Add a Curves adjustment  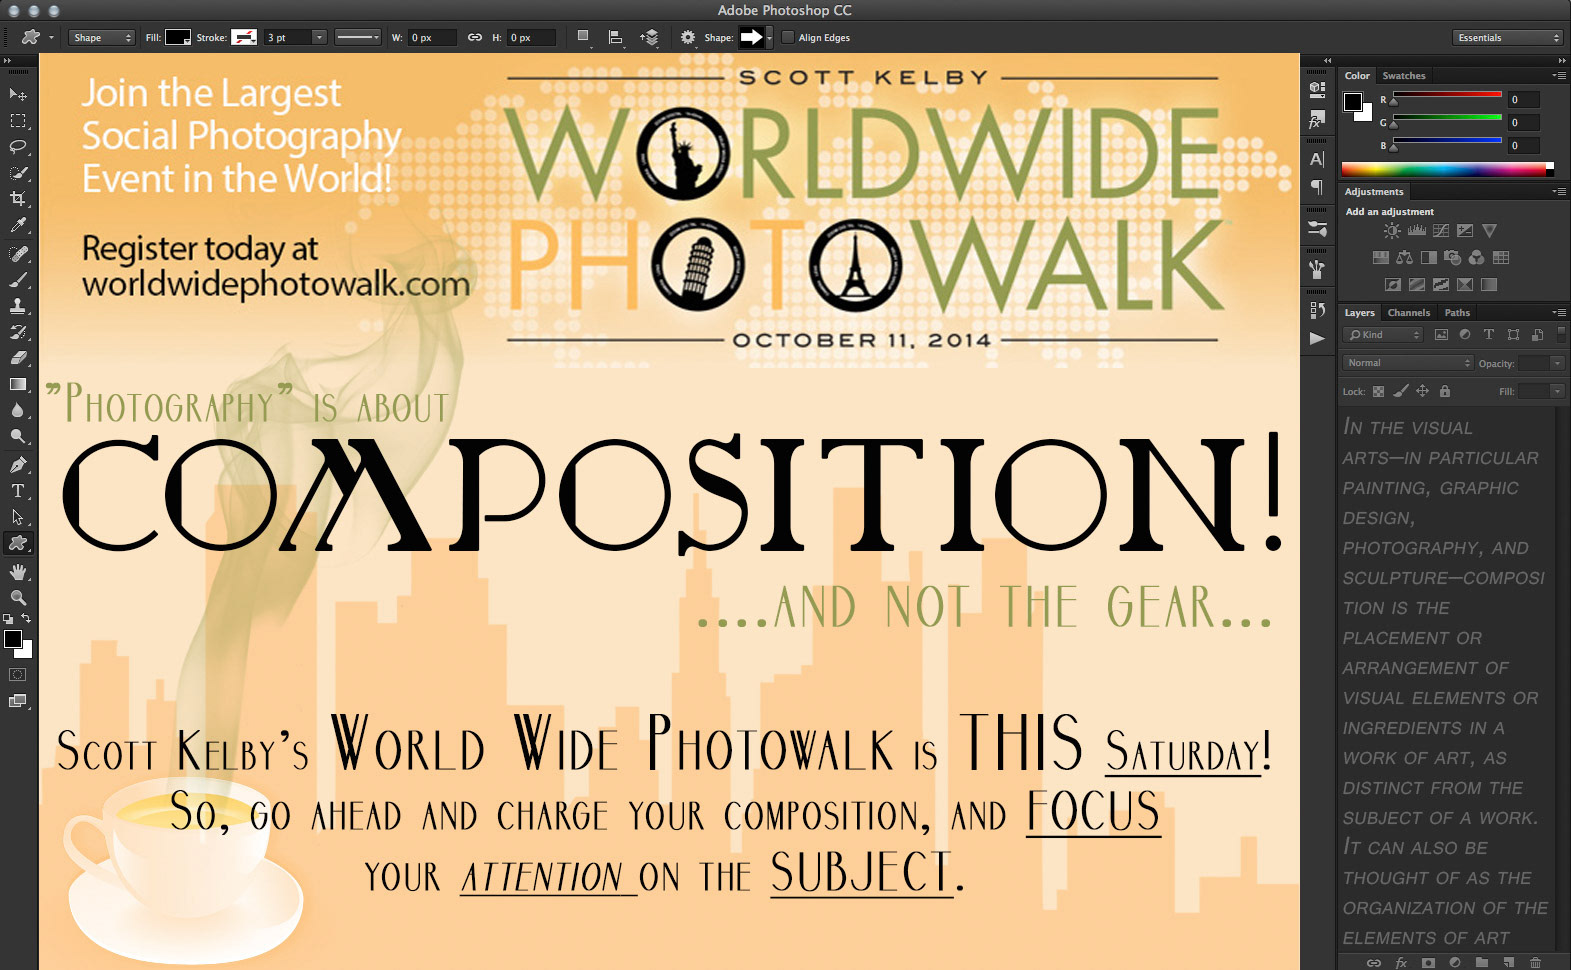coord(1441,231)
